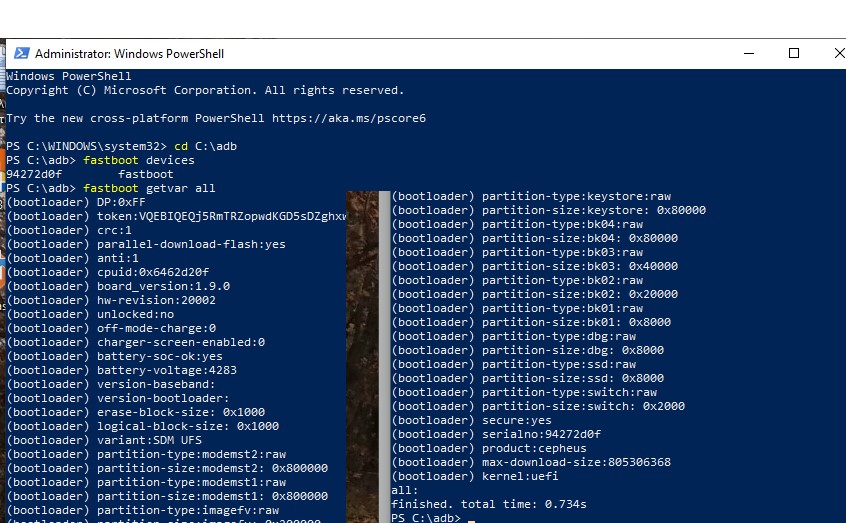The width and height of the screenshot is (846, 523).
Task: Click the 'off-mode-charge:0' line
Action: coord(111,329)
